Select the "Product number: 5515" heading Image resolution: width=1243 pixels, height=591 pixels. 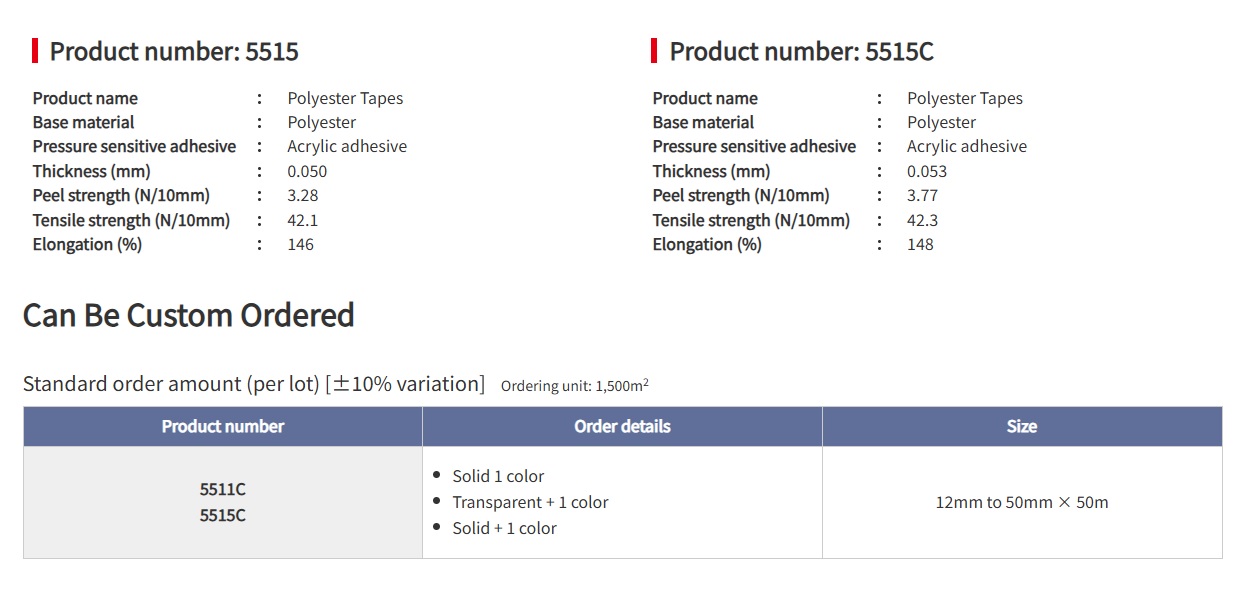(174, 52)
